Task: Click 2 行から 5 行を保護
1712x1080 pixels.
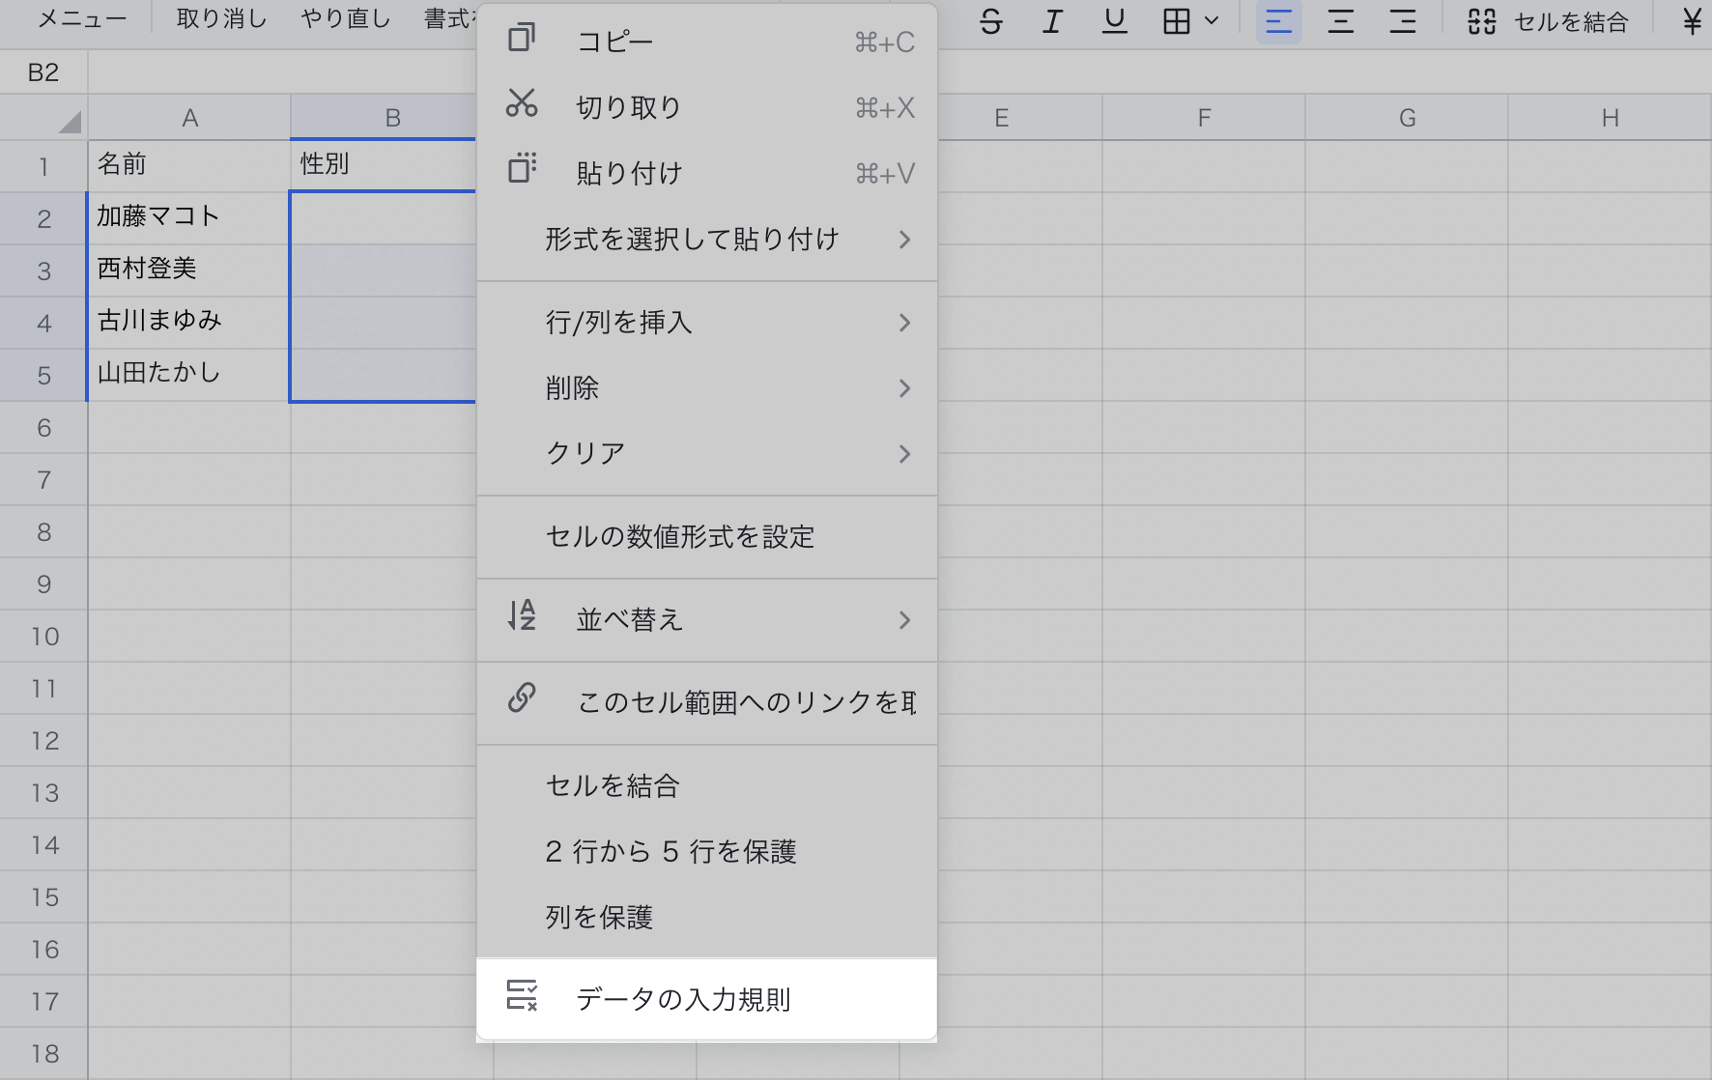Action: 671,851
